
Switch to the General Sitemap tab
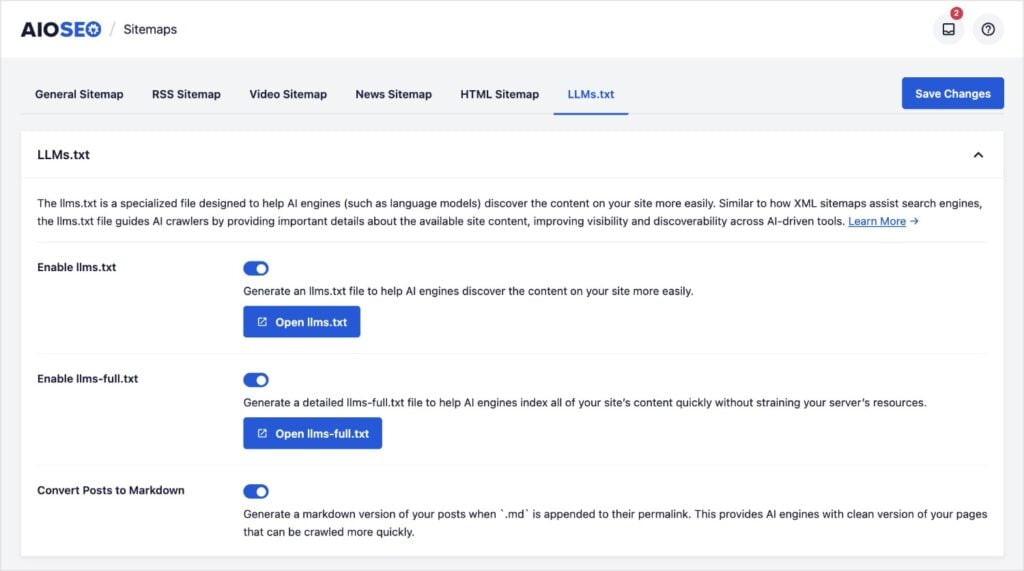pos(79,94)
